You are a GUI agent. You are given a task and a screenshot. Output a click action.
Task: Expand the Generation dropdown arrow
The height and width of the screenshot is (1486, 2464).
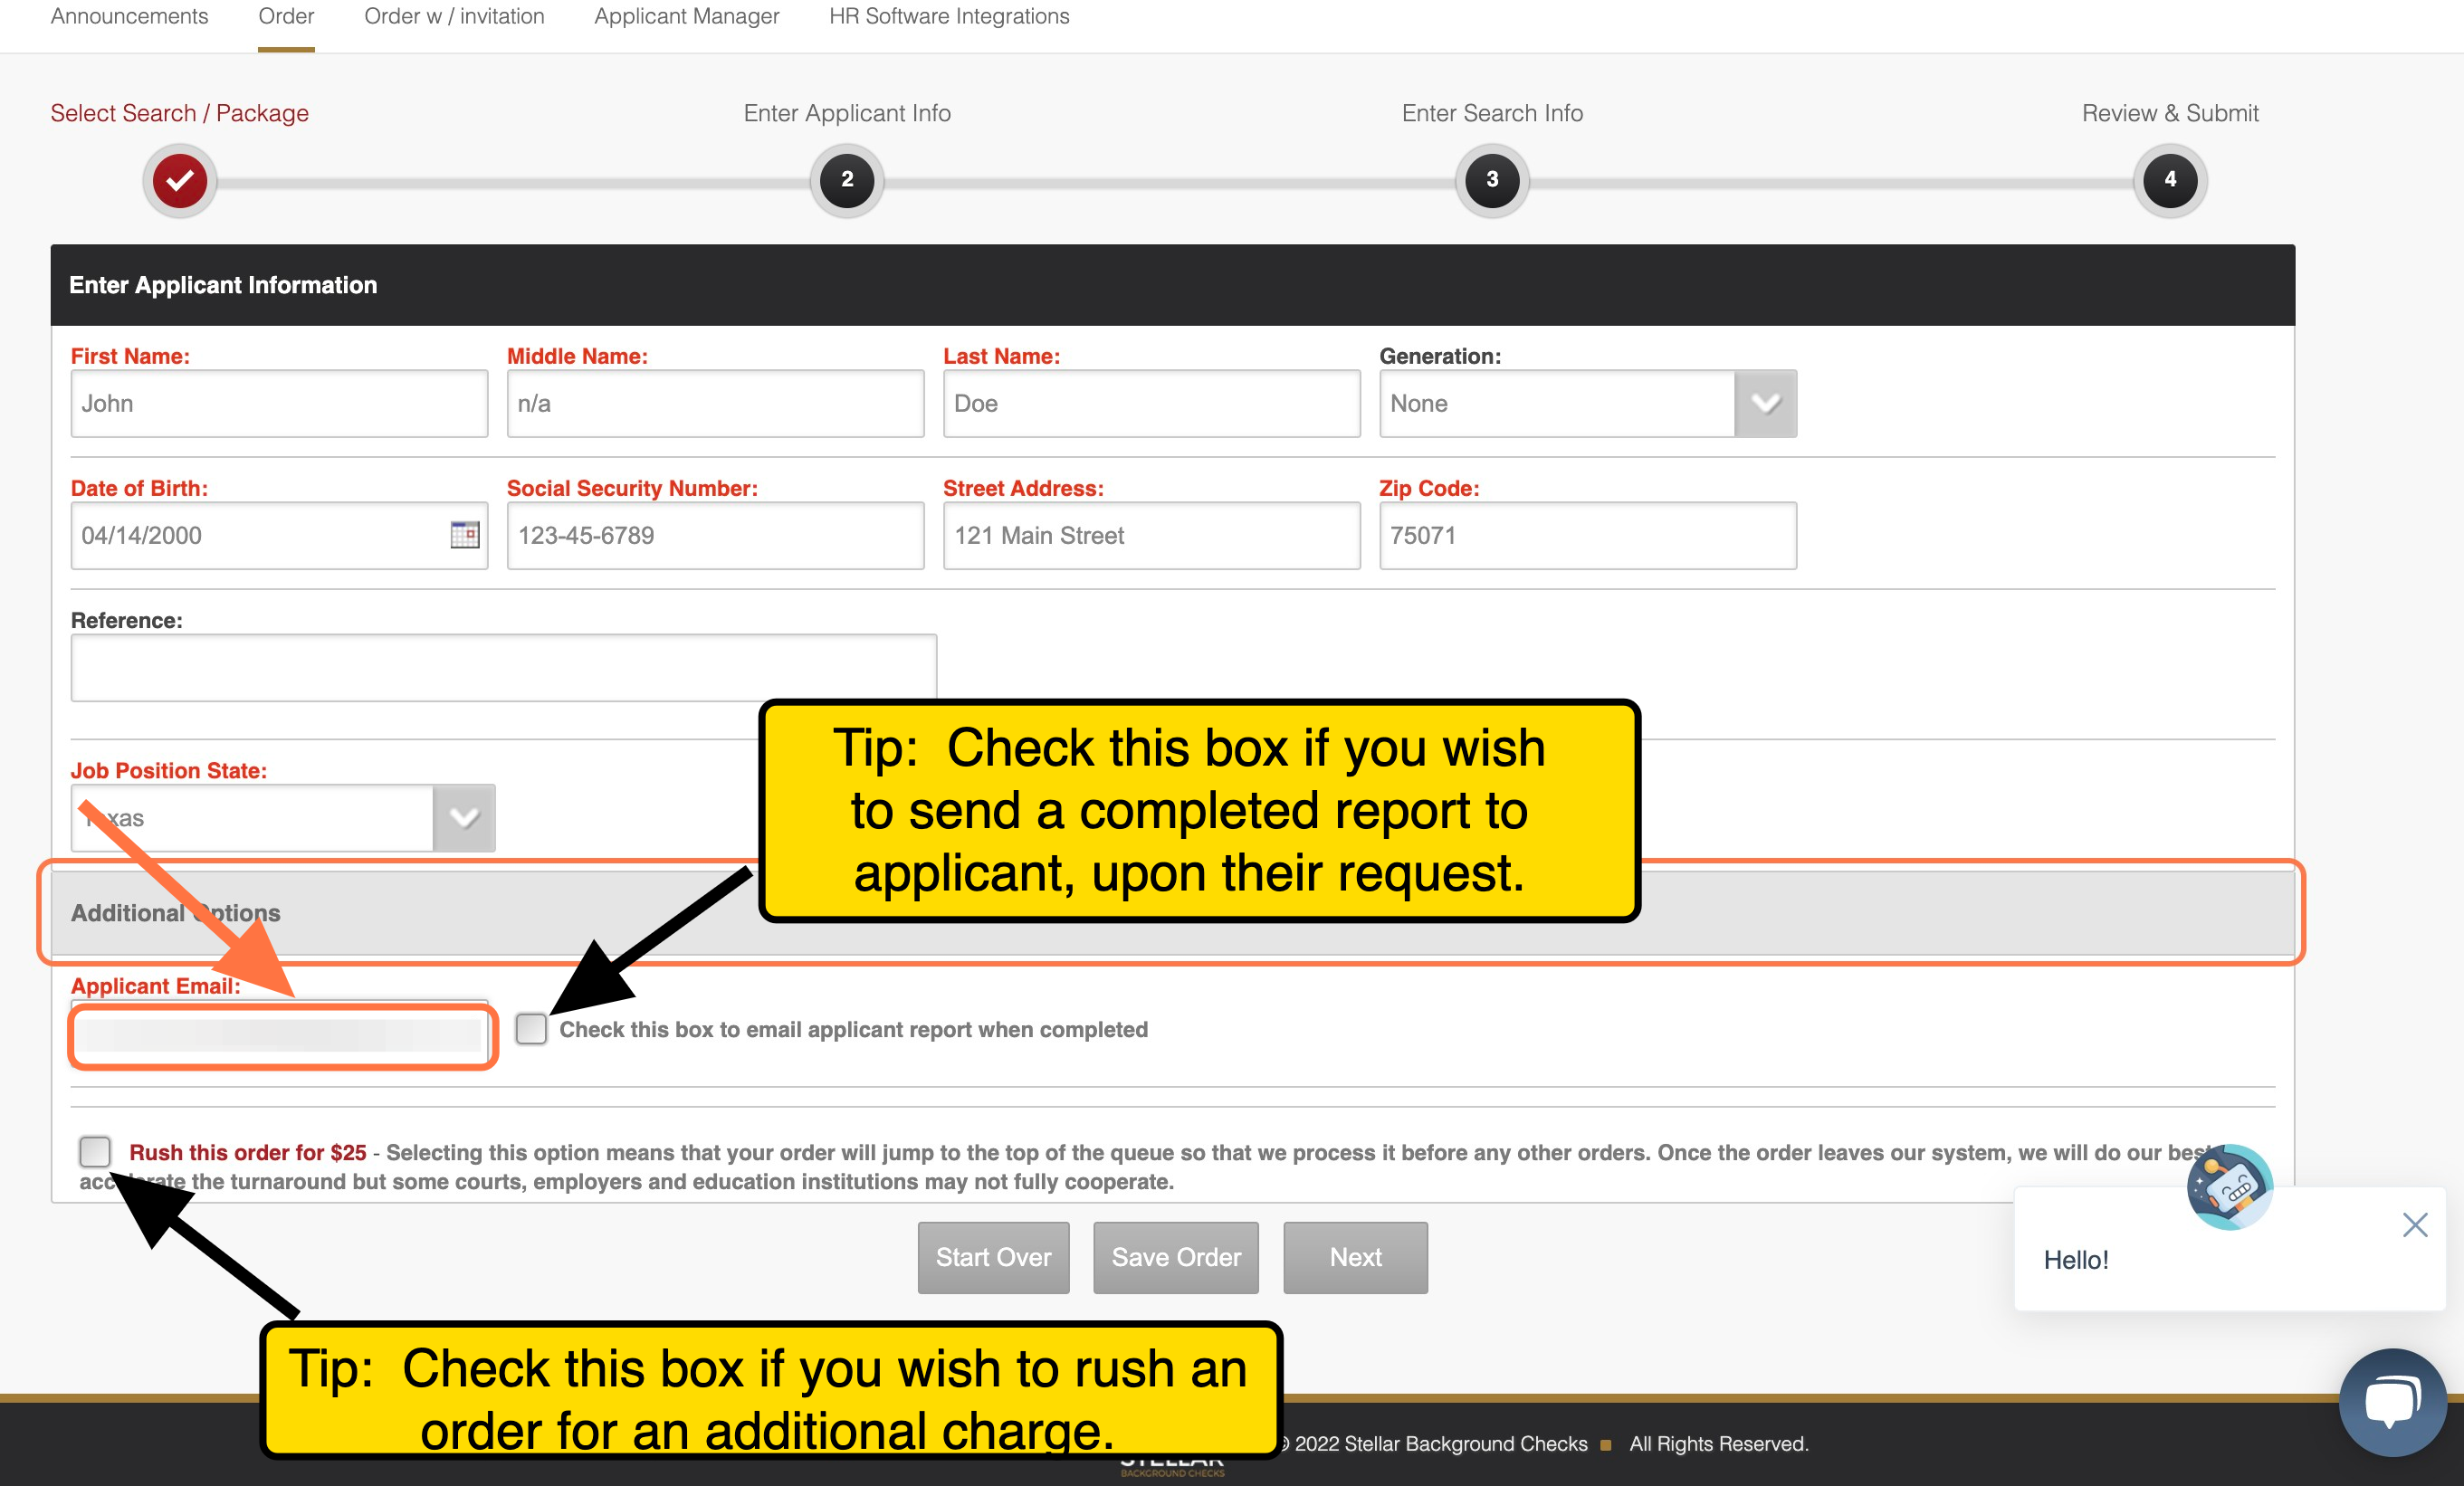point(1765,404)
